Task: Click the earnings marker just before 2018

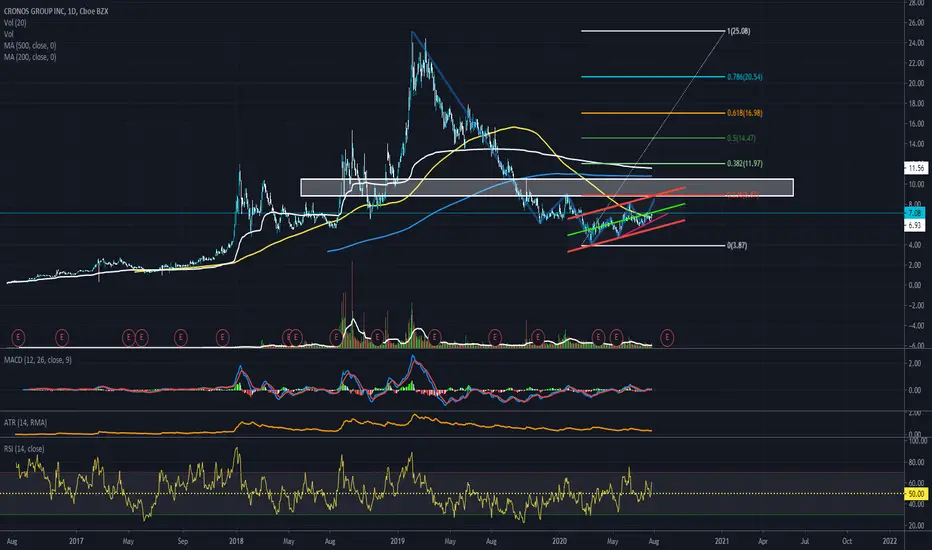Action: tap(222, 338)
